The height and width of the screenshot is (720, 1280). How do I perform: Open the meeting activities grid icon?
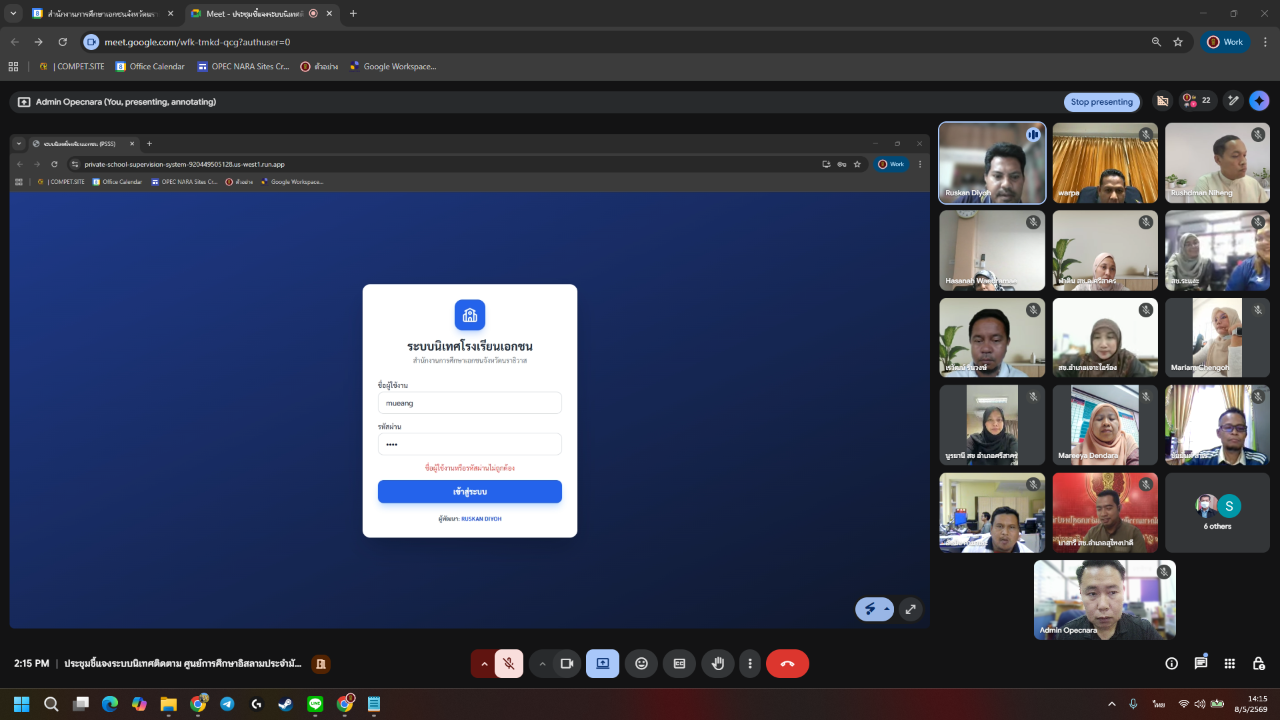[1230, 663]
